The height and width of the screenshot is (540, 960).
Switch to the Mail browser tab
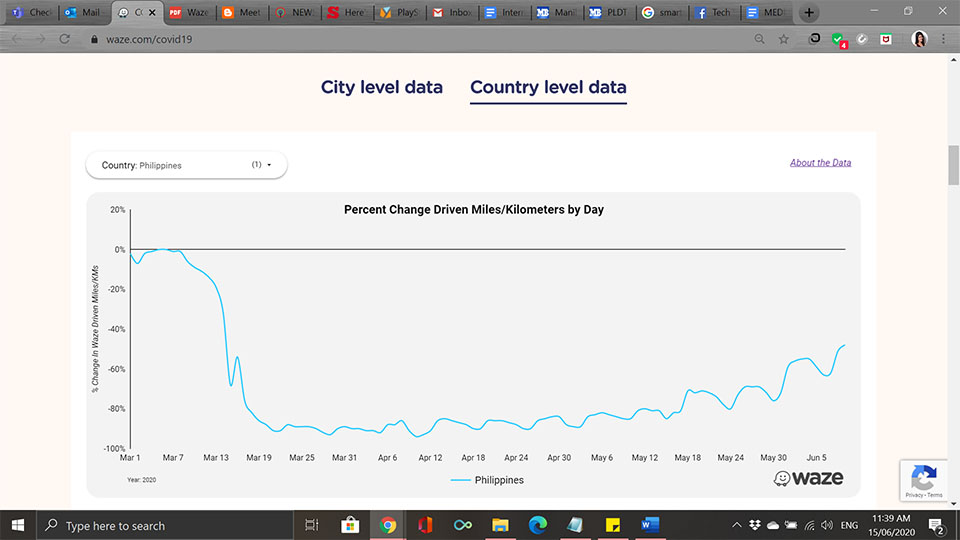click(83, 13)
